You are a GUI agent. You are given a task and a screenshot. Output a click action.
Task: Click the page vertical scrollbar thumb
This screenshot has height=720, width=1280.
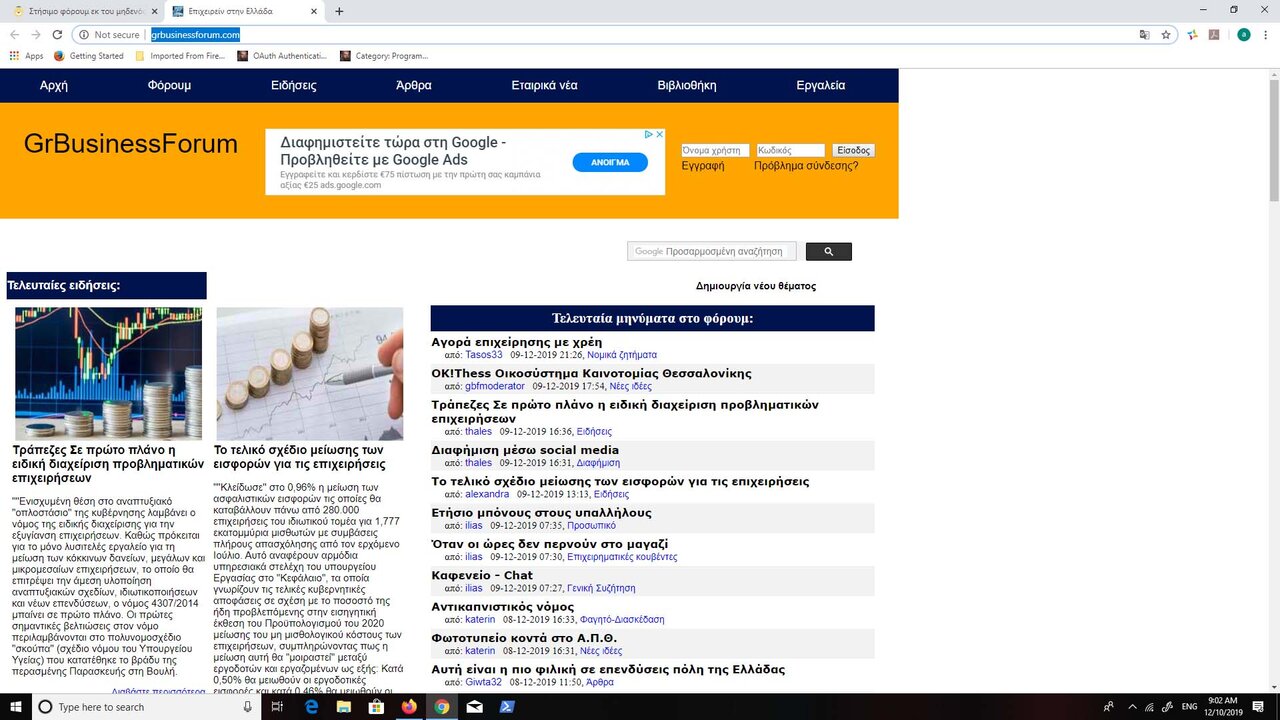[x=1273, y=140]
